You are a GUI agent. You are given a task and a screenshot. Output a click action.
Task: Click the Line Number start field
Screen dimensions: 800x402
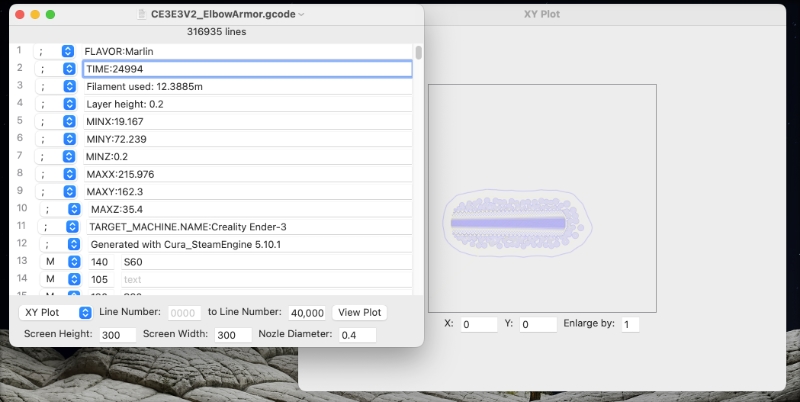click(184, 313)
